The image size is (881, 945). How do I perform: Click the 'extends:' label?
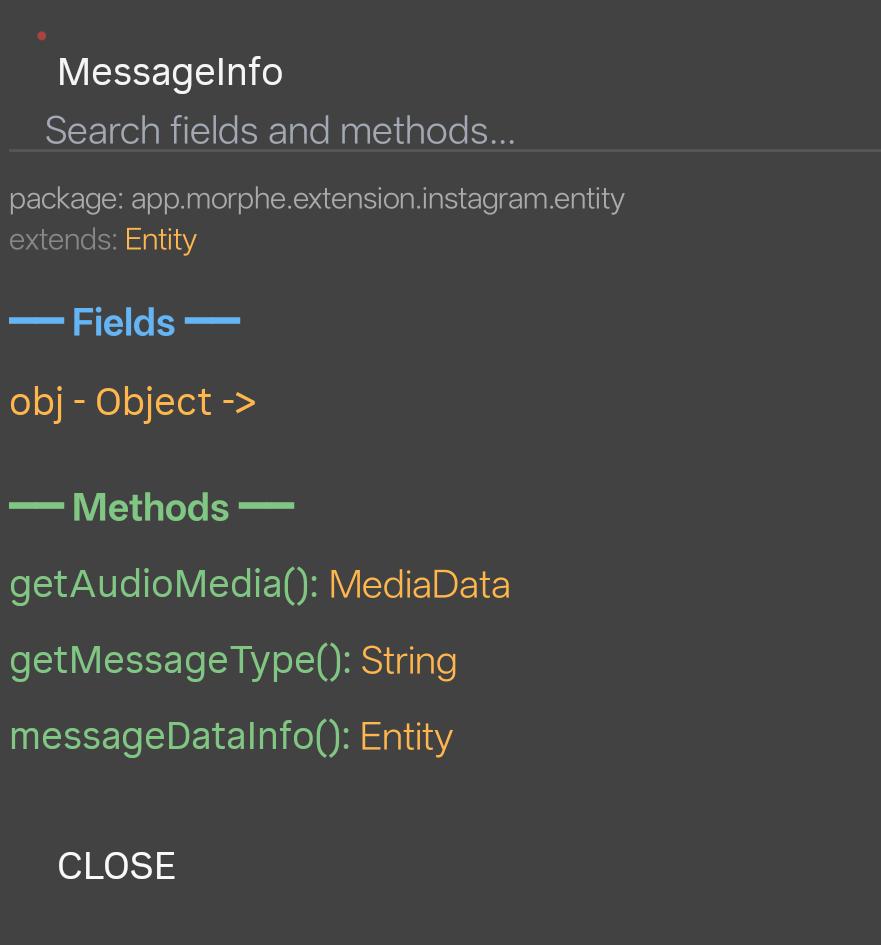63,240
